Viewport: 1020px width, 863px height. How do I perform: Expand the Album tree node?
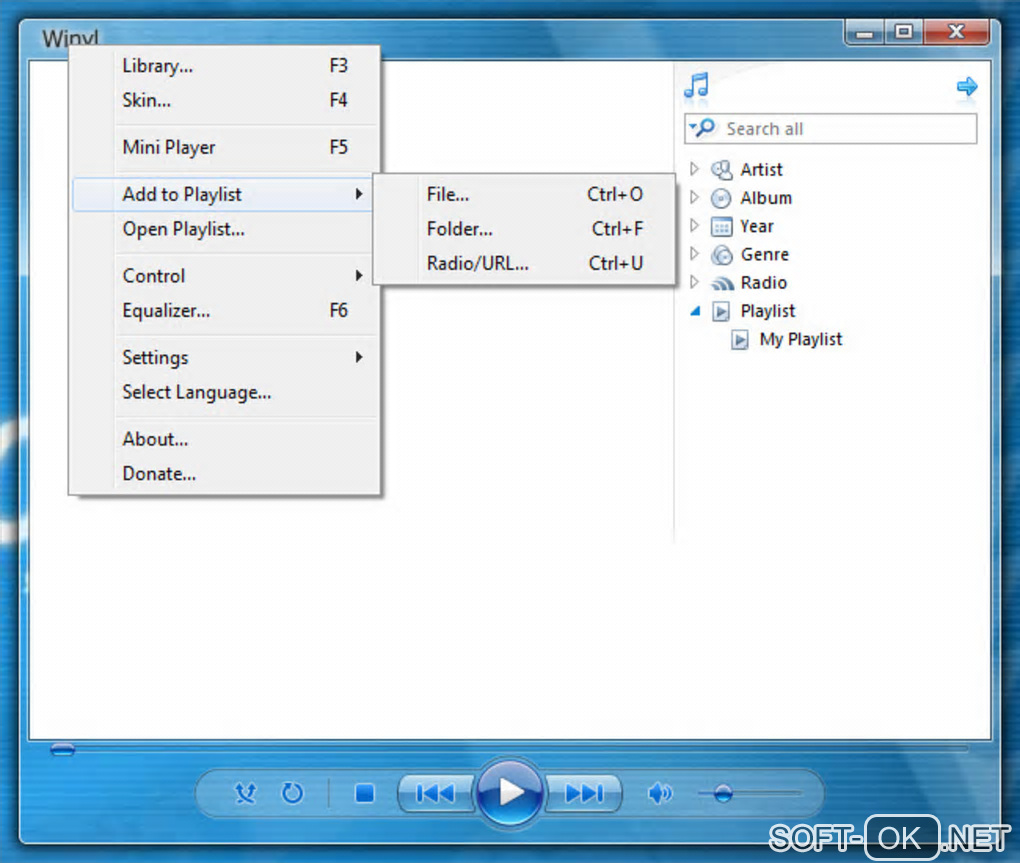694,197
